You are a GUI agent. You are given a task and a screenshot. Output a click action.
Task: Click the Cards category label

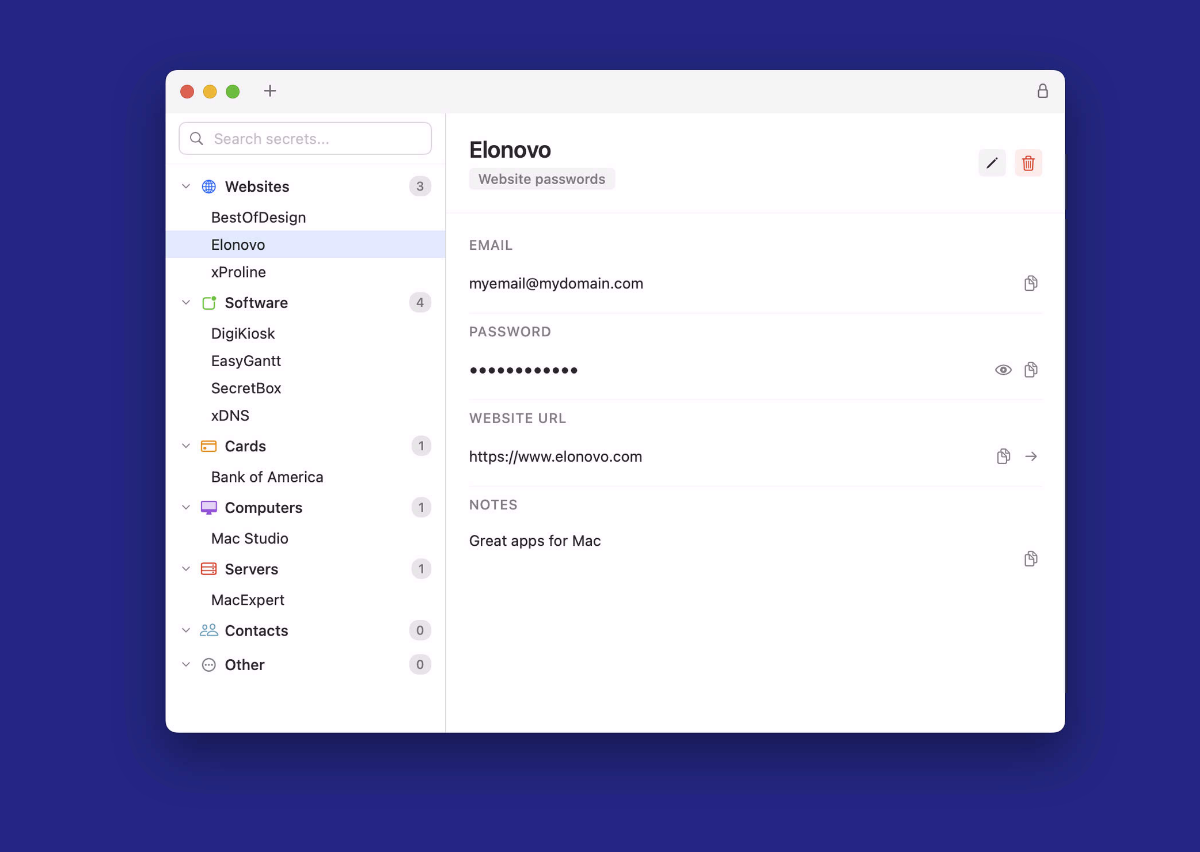245,446
